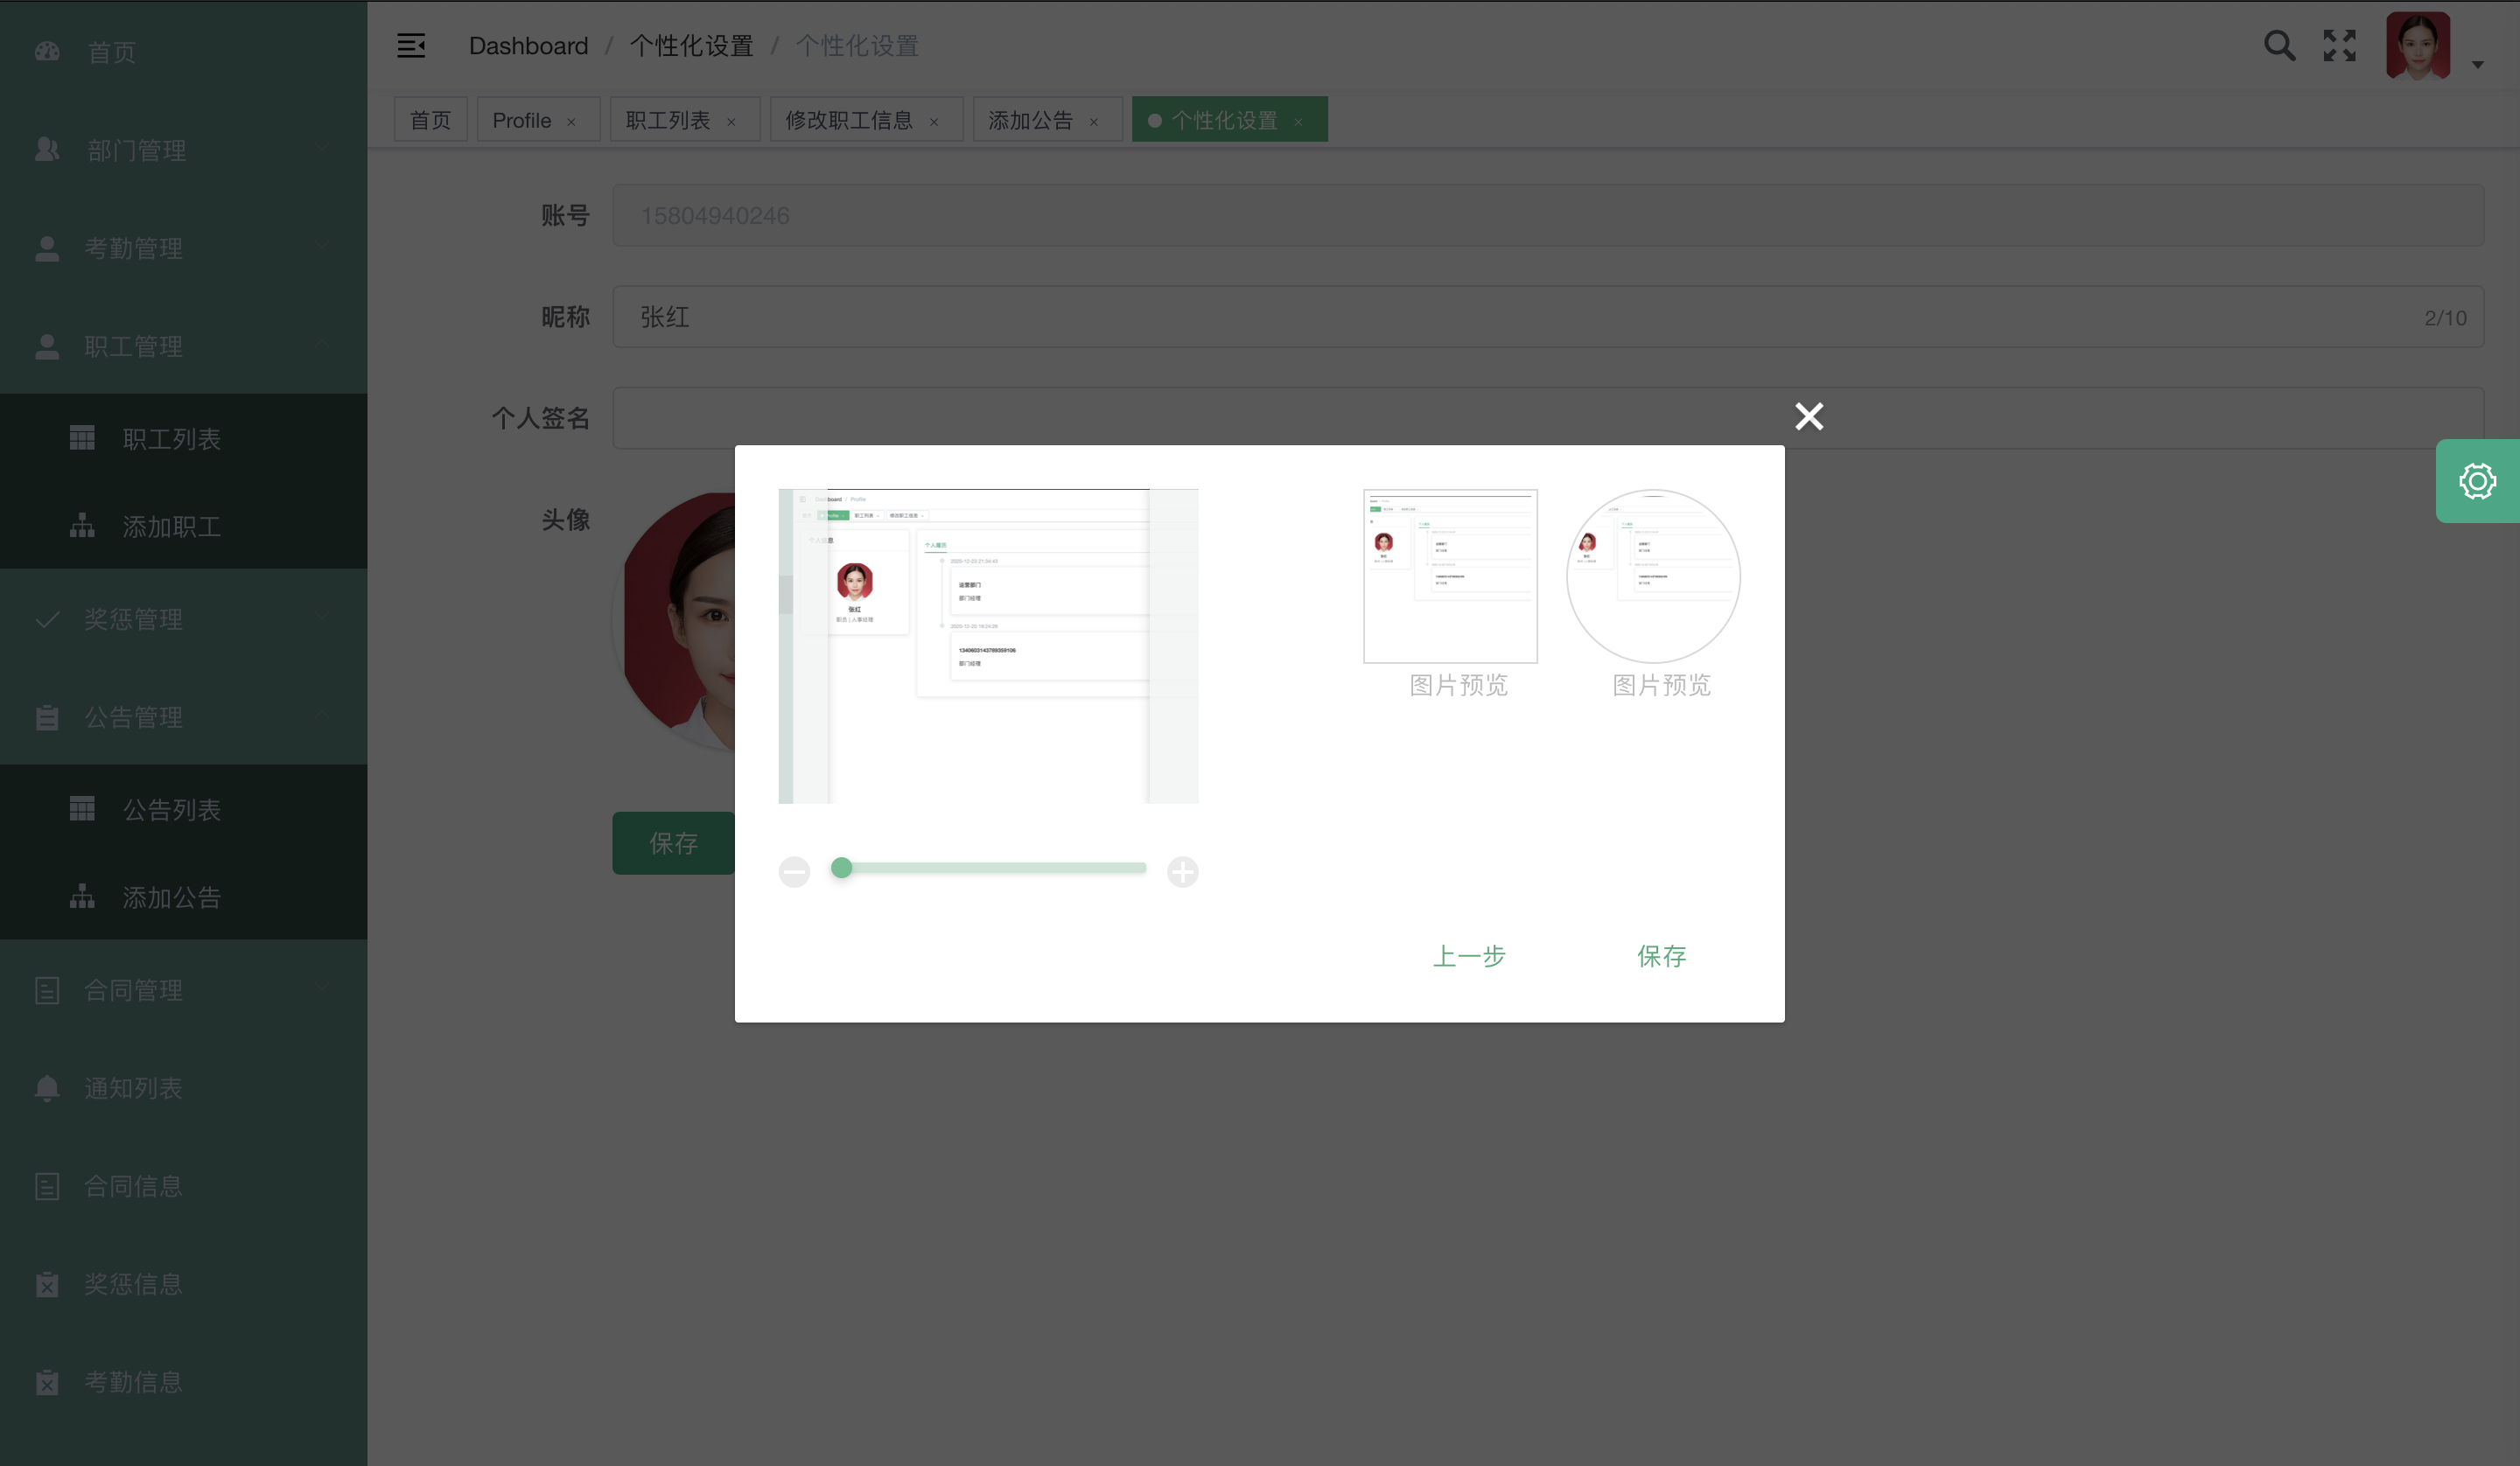Switch to the 职工列表 tab
Screen dimensions: 2520x1466
tap(668, 120)
